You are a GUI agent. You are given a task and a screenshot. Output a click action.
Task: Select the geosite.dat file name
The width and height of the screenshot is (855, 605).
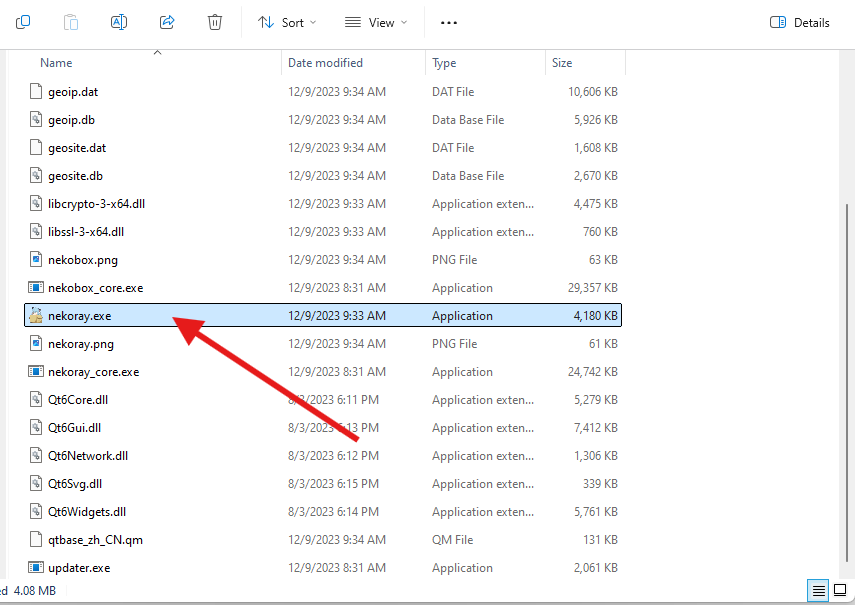(x=77, y=148)
